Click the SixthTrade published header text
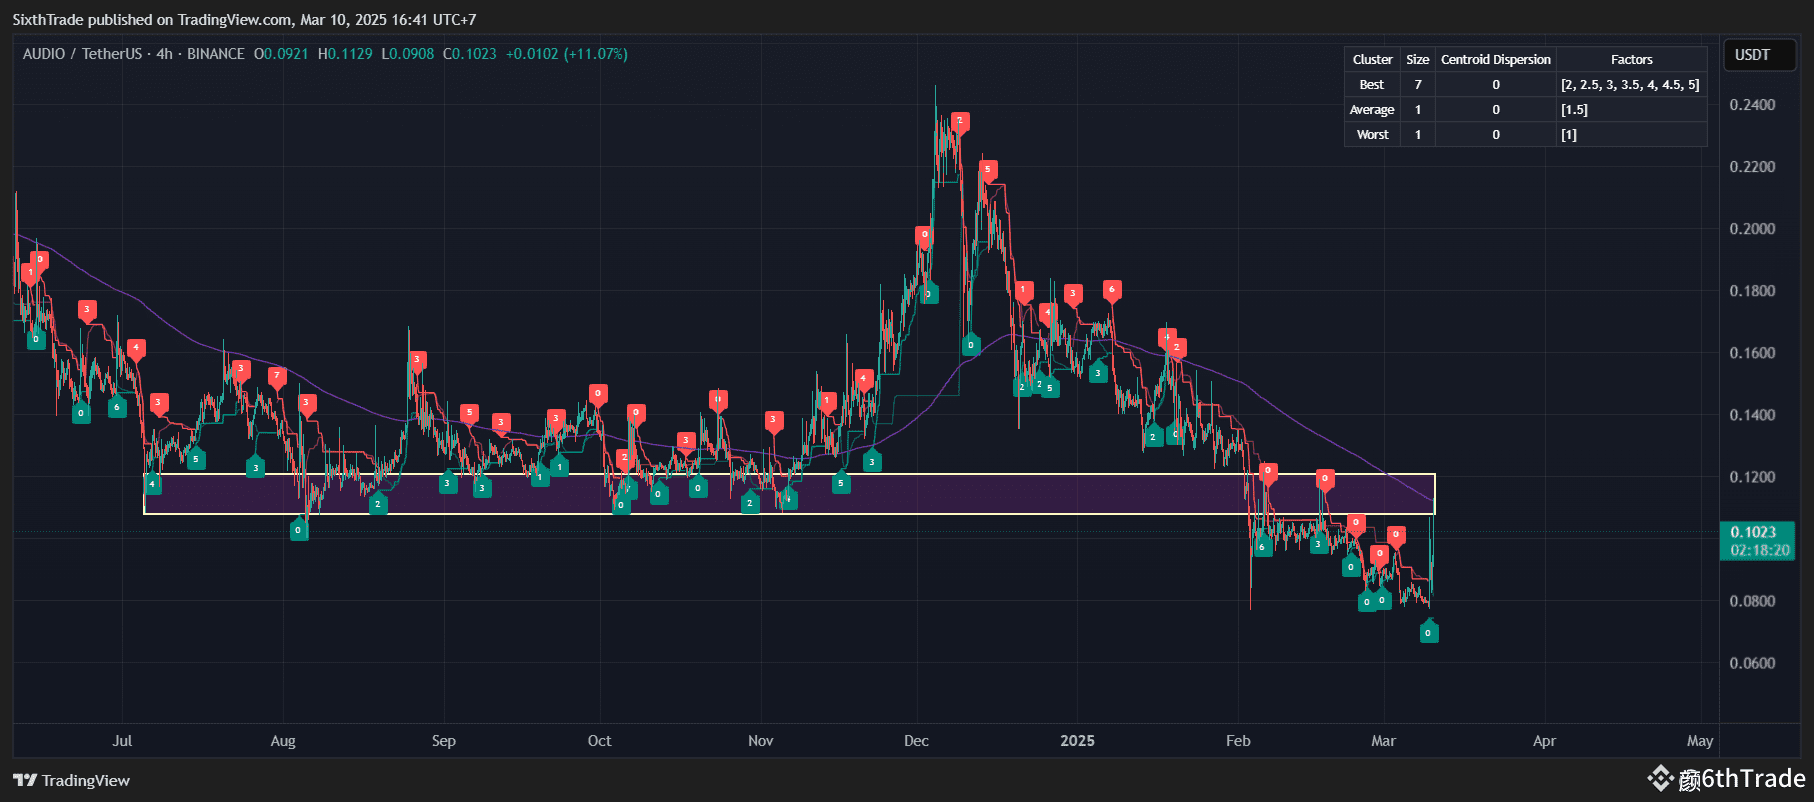This screenshot has height=802, width=1814. coord(244,20)
